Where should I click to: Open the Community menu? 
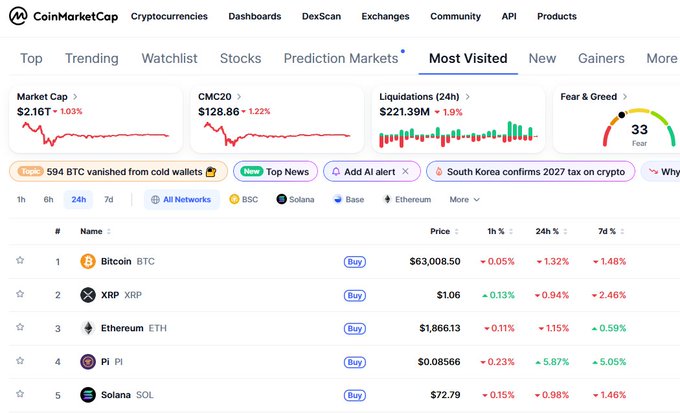[x=455, y=16]
